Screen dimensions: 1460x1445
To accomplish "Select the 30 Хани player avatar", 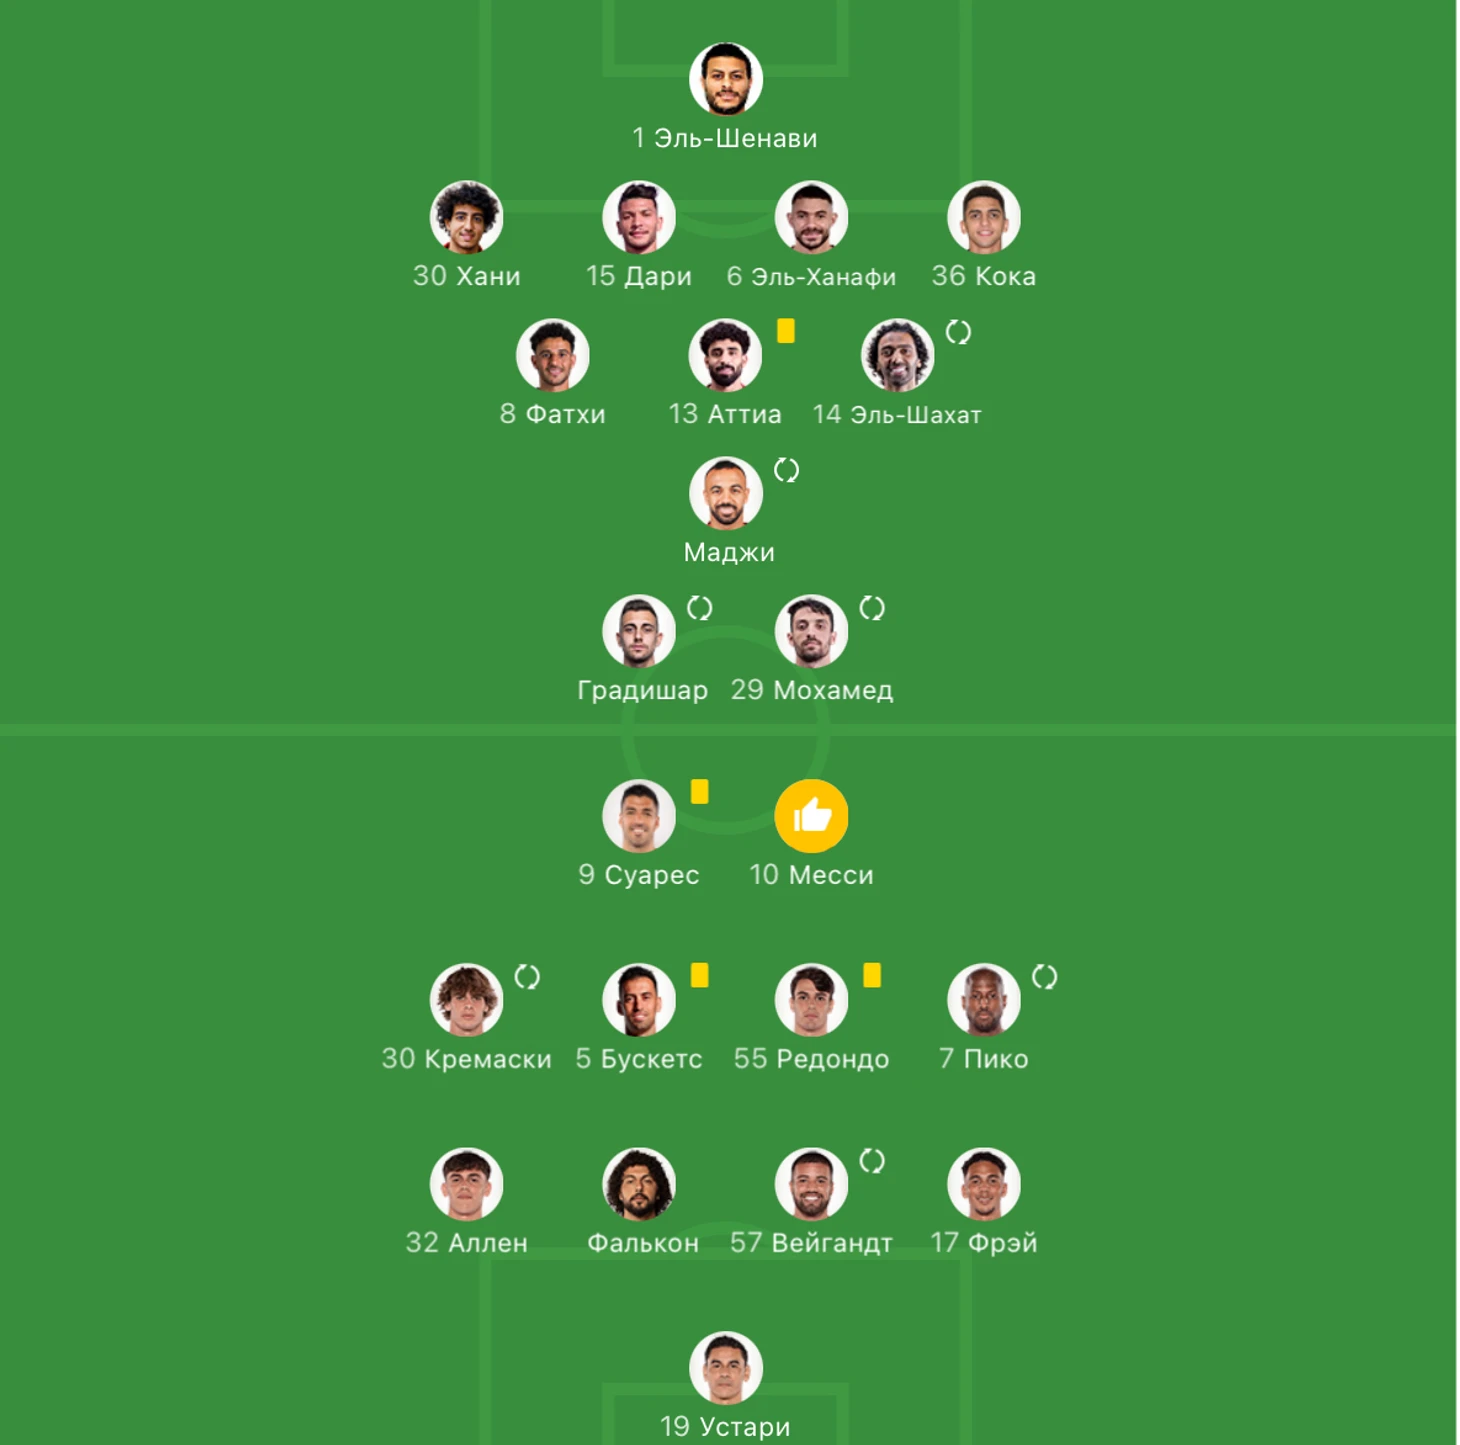I will (466, 217).
